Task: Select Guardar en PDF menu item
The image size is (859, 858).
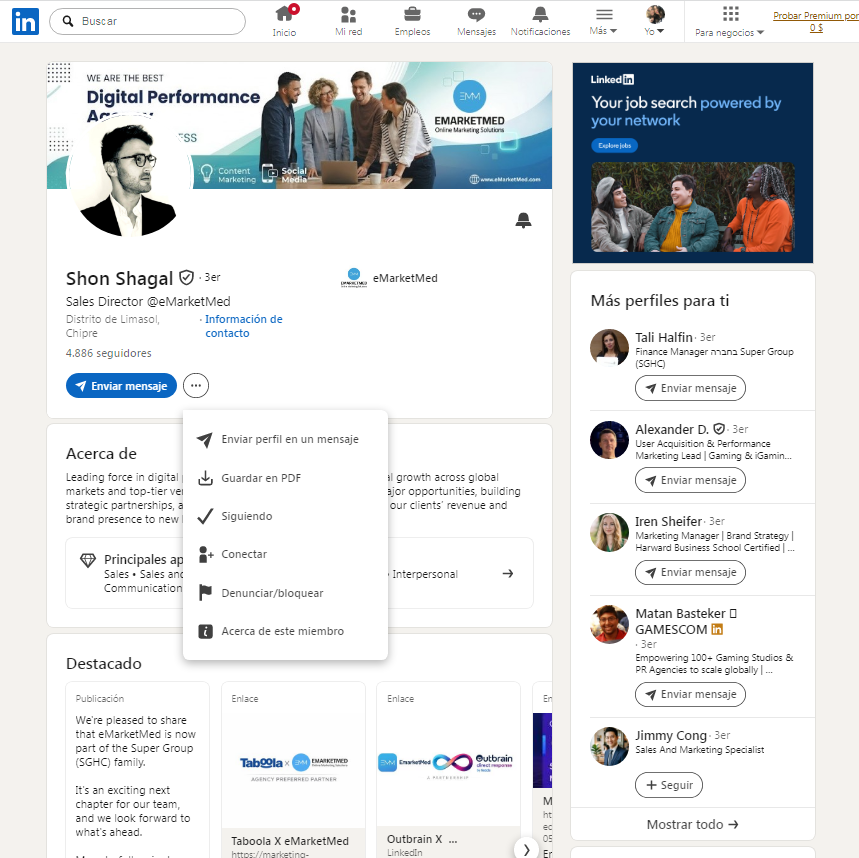Action: 285,478
